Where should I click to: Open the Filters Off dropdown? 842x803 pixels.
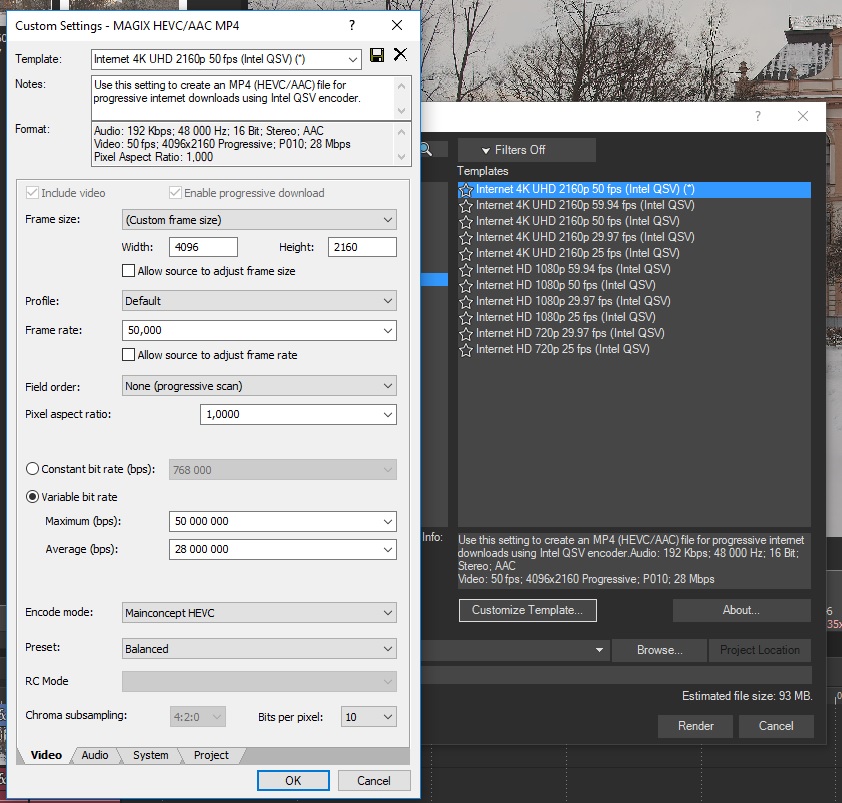point(526,150)
